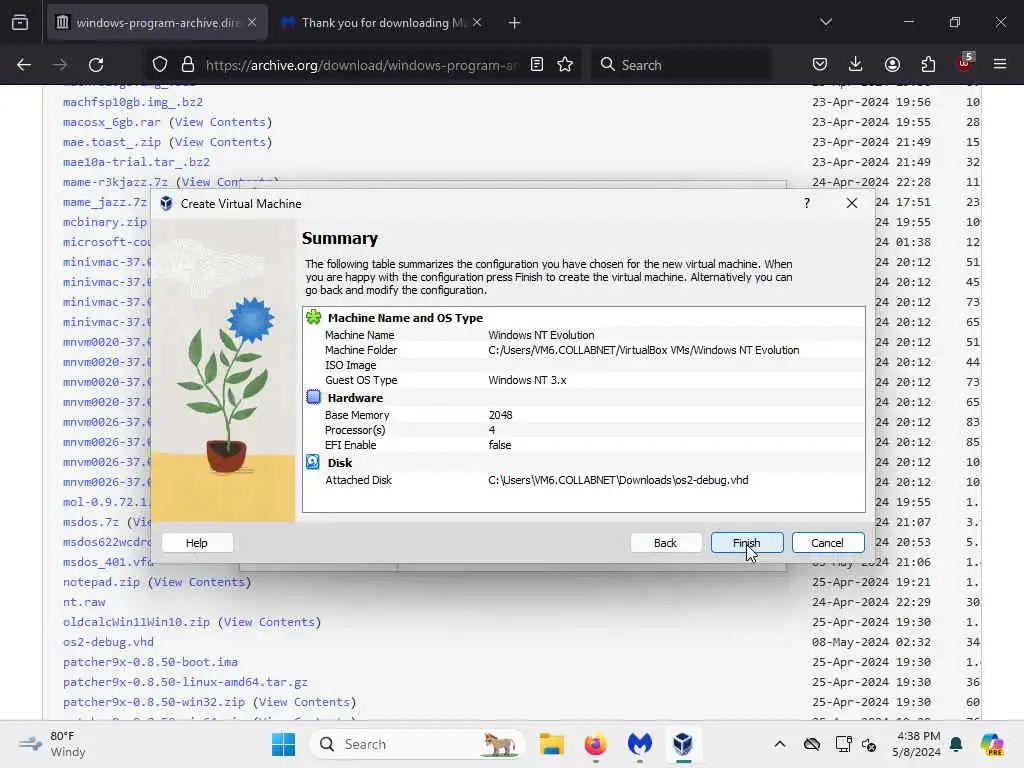Open os2-debug.vhd link
The width and height of the screenshot is (1024, 768).
tap(108, 642)
